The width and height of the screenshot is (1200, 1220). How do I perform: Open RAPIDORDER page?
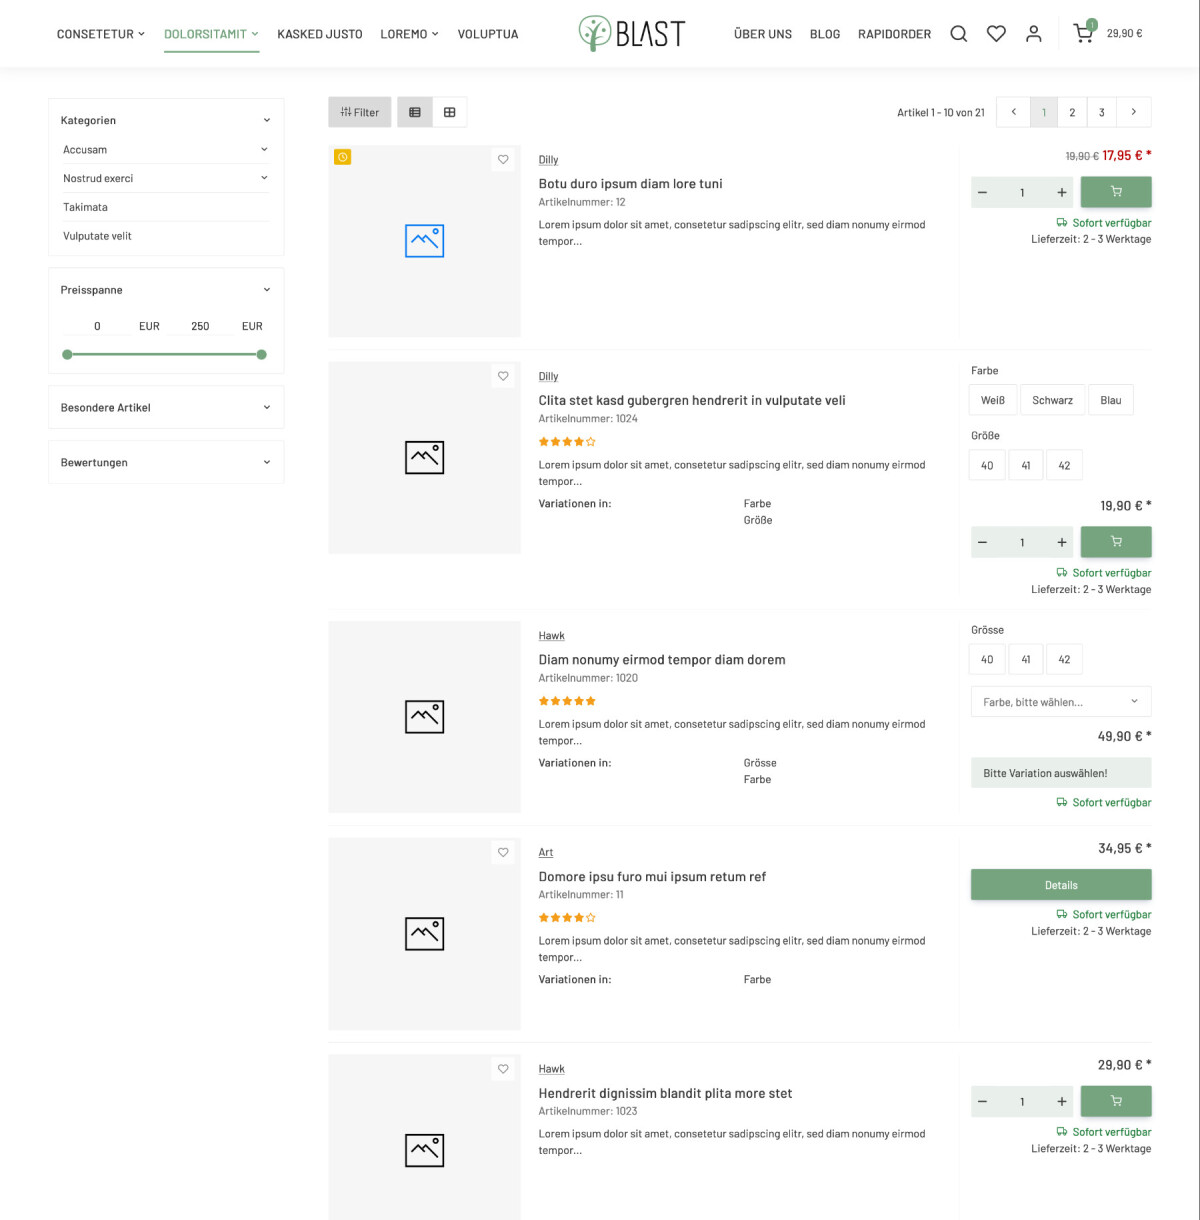[x=894, y=34]
